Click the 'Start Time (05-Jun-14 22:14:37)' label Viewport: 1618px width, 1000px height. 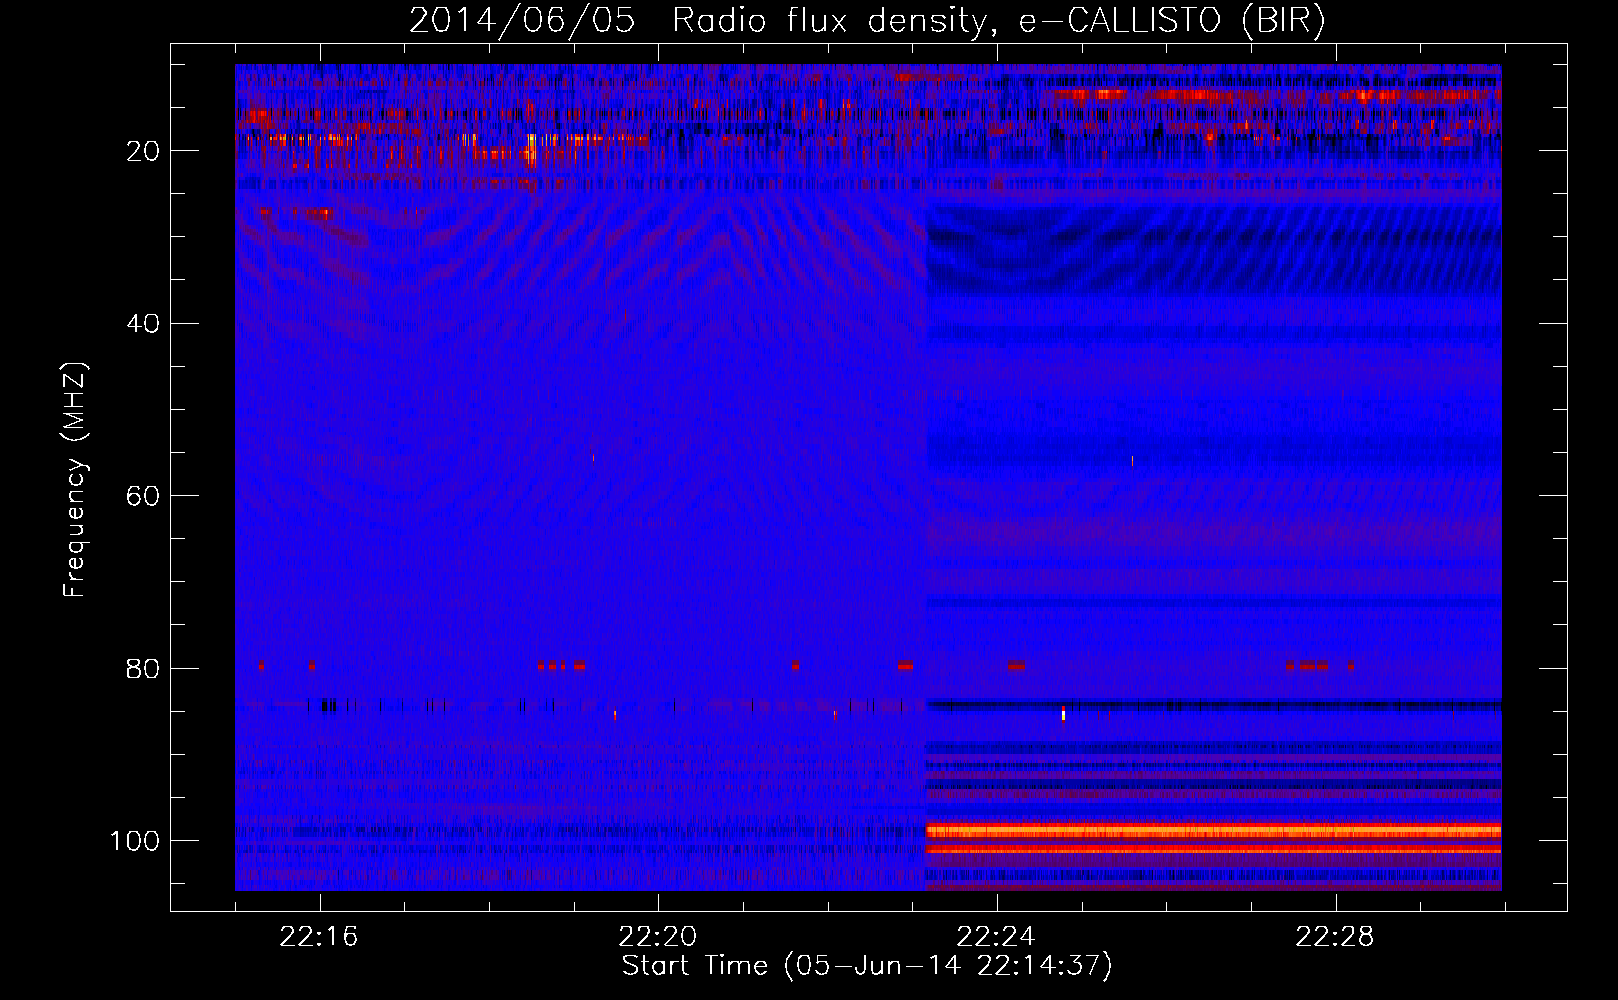click(867, 966)
